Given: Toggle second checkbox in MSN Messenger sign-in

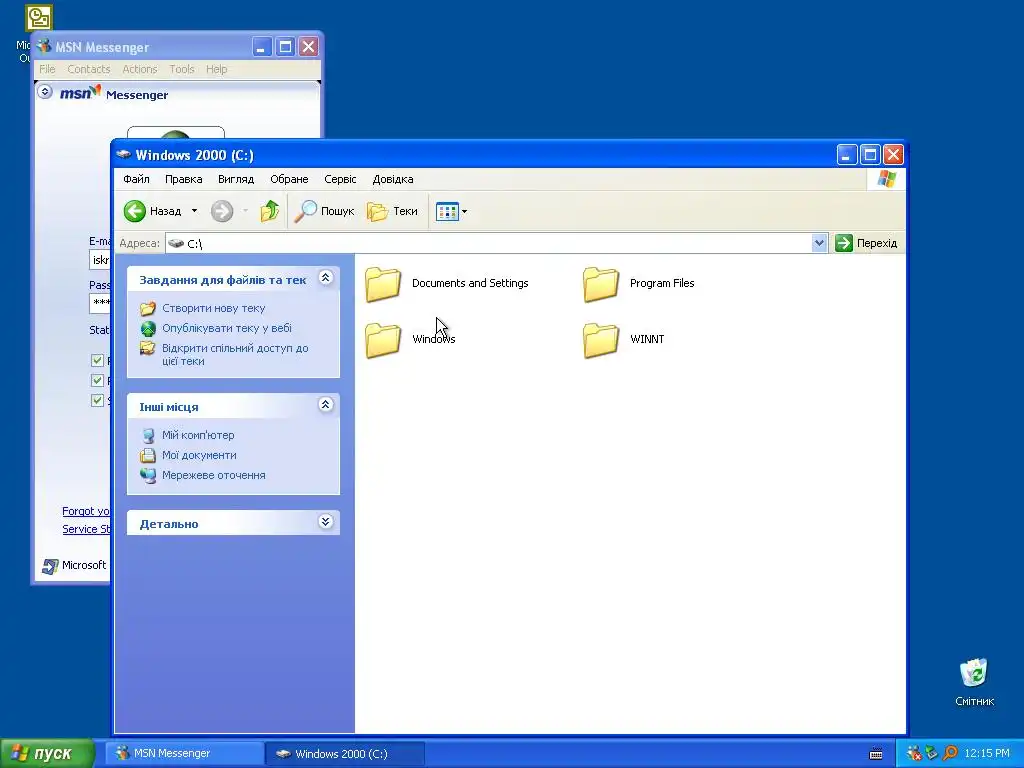Looking at the screenshot, I should coord(97,380).
